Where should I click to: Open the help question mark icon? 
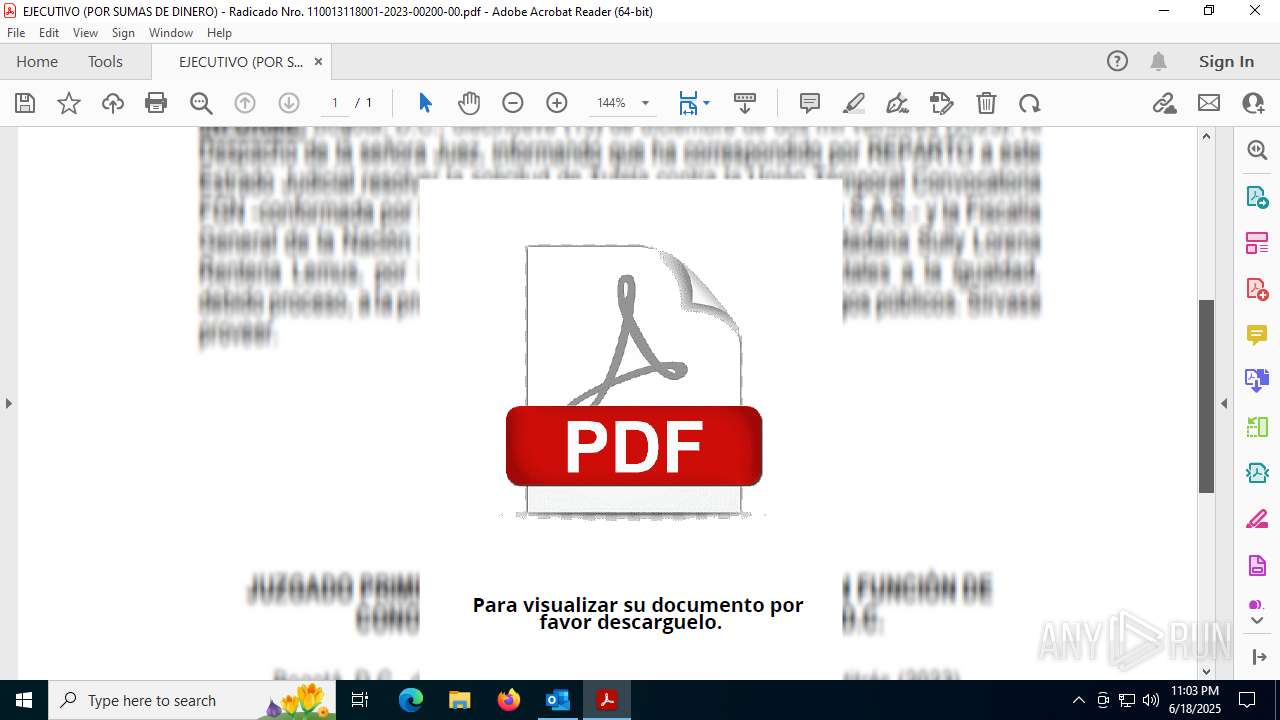(1117, 61)
